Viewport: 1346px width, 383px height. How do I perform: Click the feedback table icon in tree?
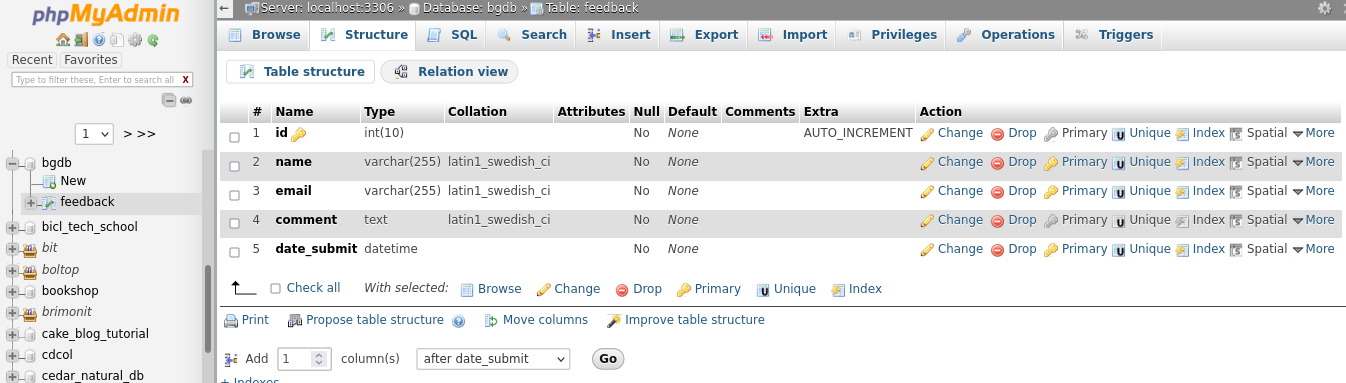[49, 202]
